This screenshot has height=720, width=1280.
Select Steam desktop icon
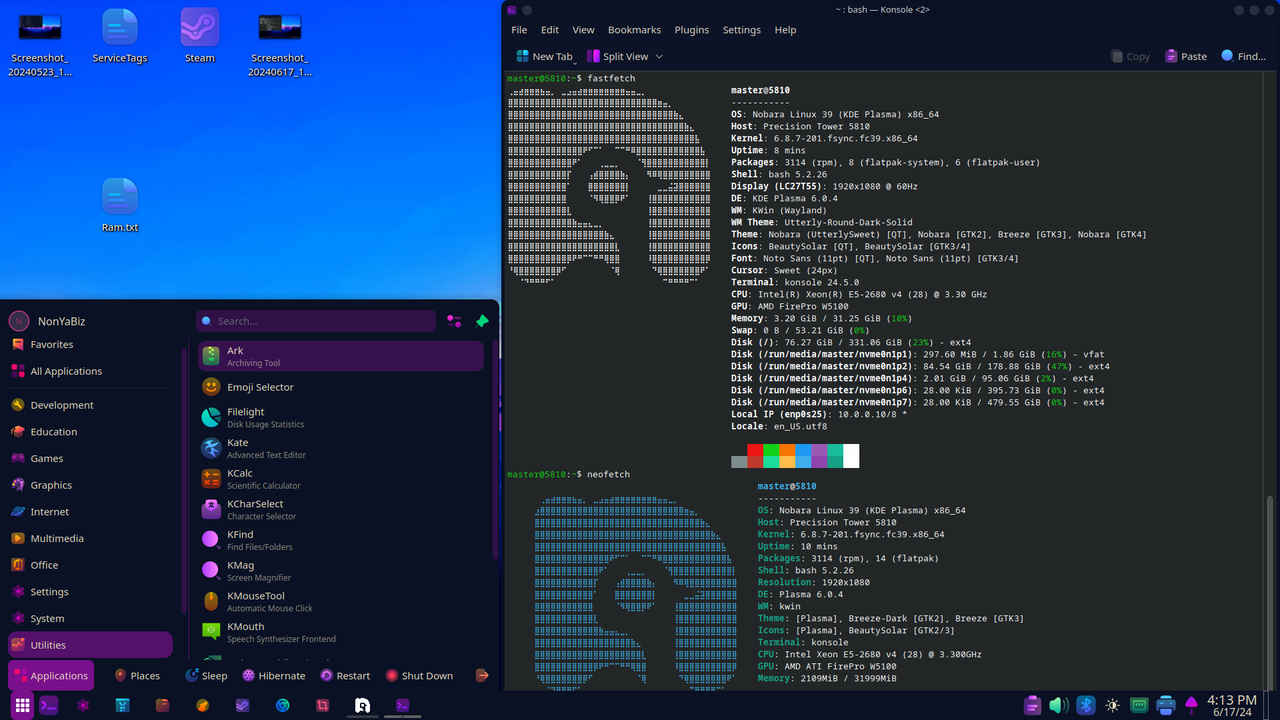(200, 36)
